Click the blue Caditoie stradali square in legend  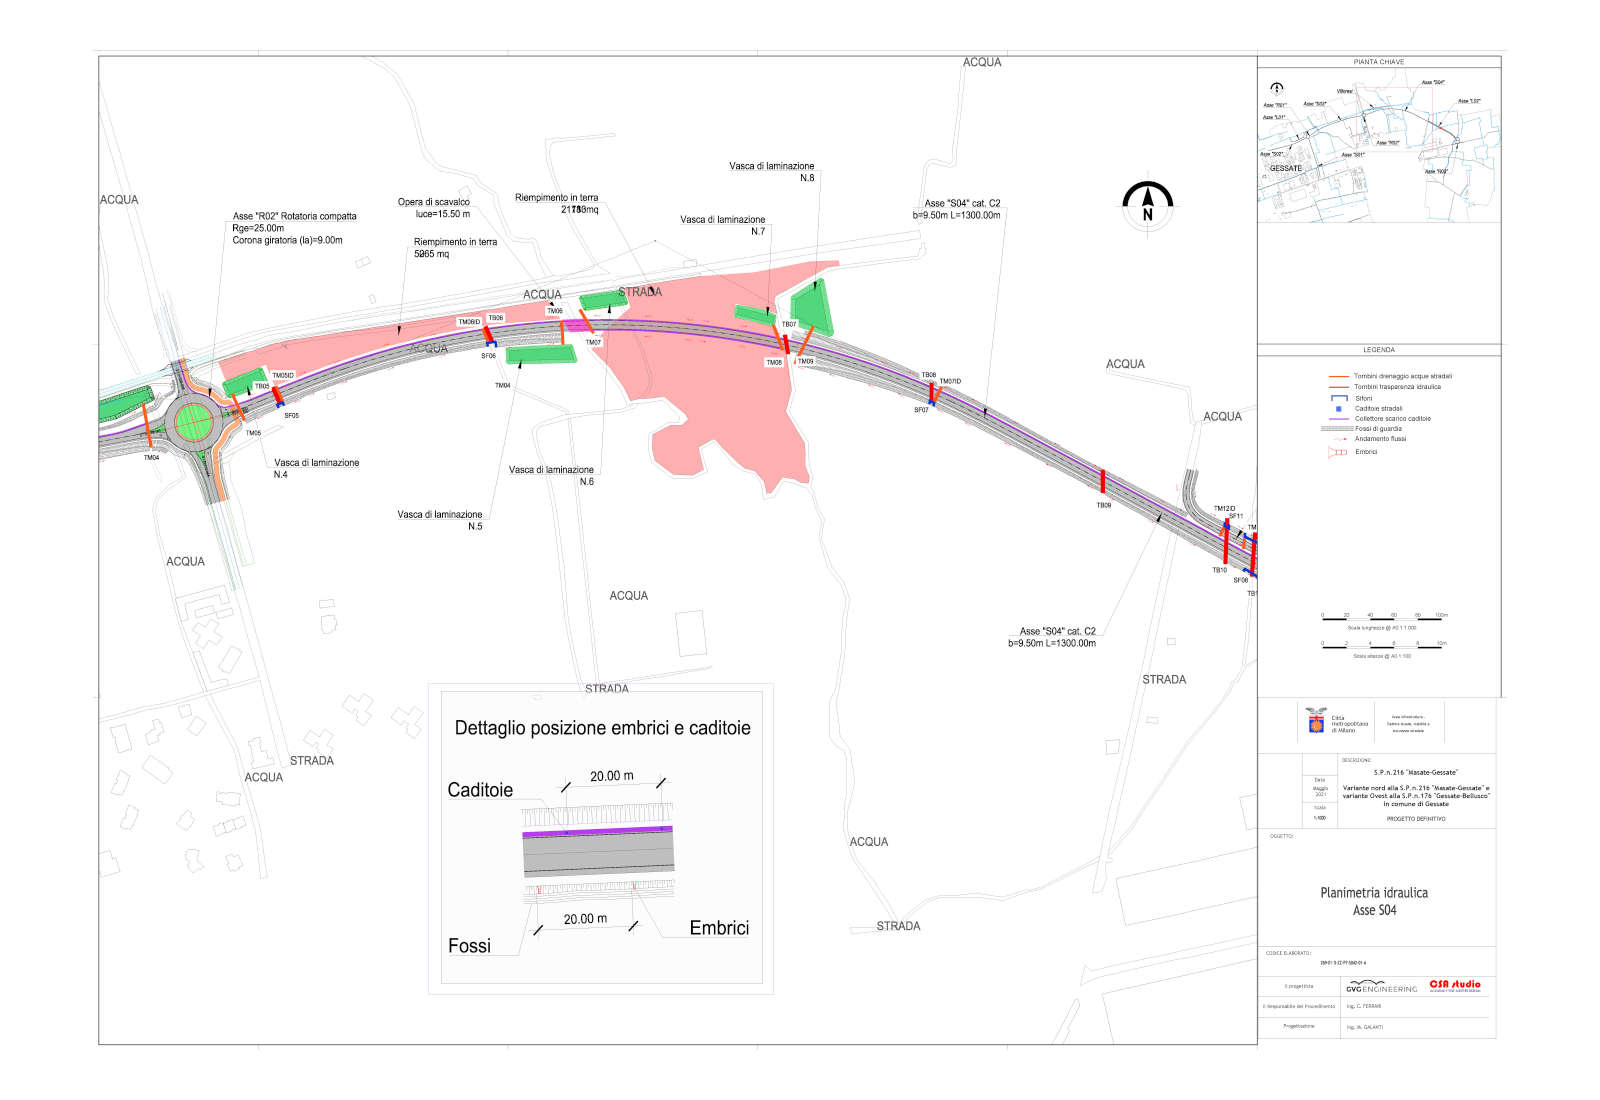pos(1338,408)
